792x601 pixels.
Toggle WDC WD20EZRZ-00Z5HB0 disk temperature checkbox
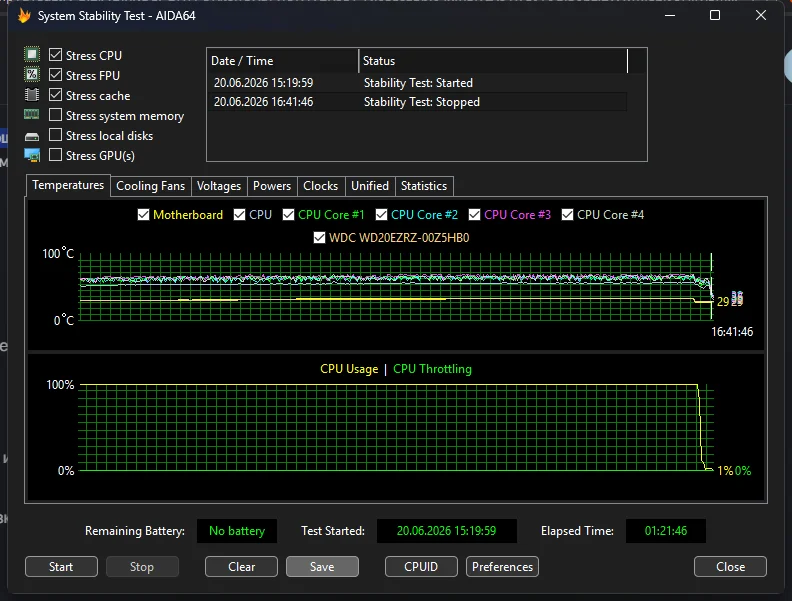pos(319,237)
